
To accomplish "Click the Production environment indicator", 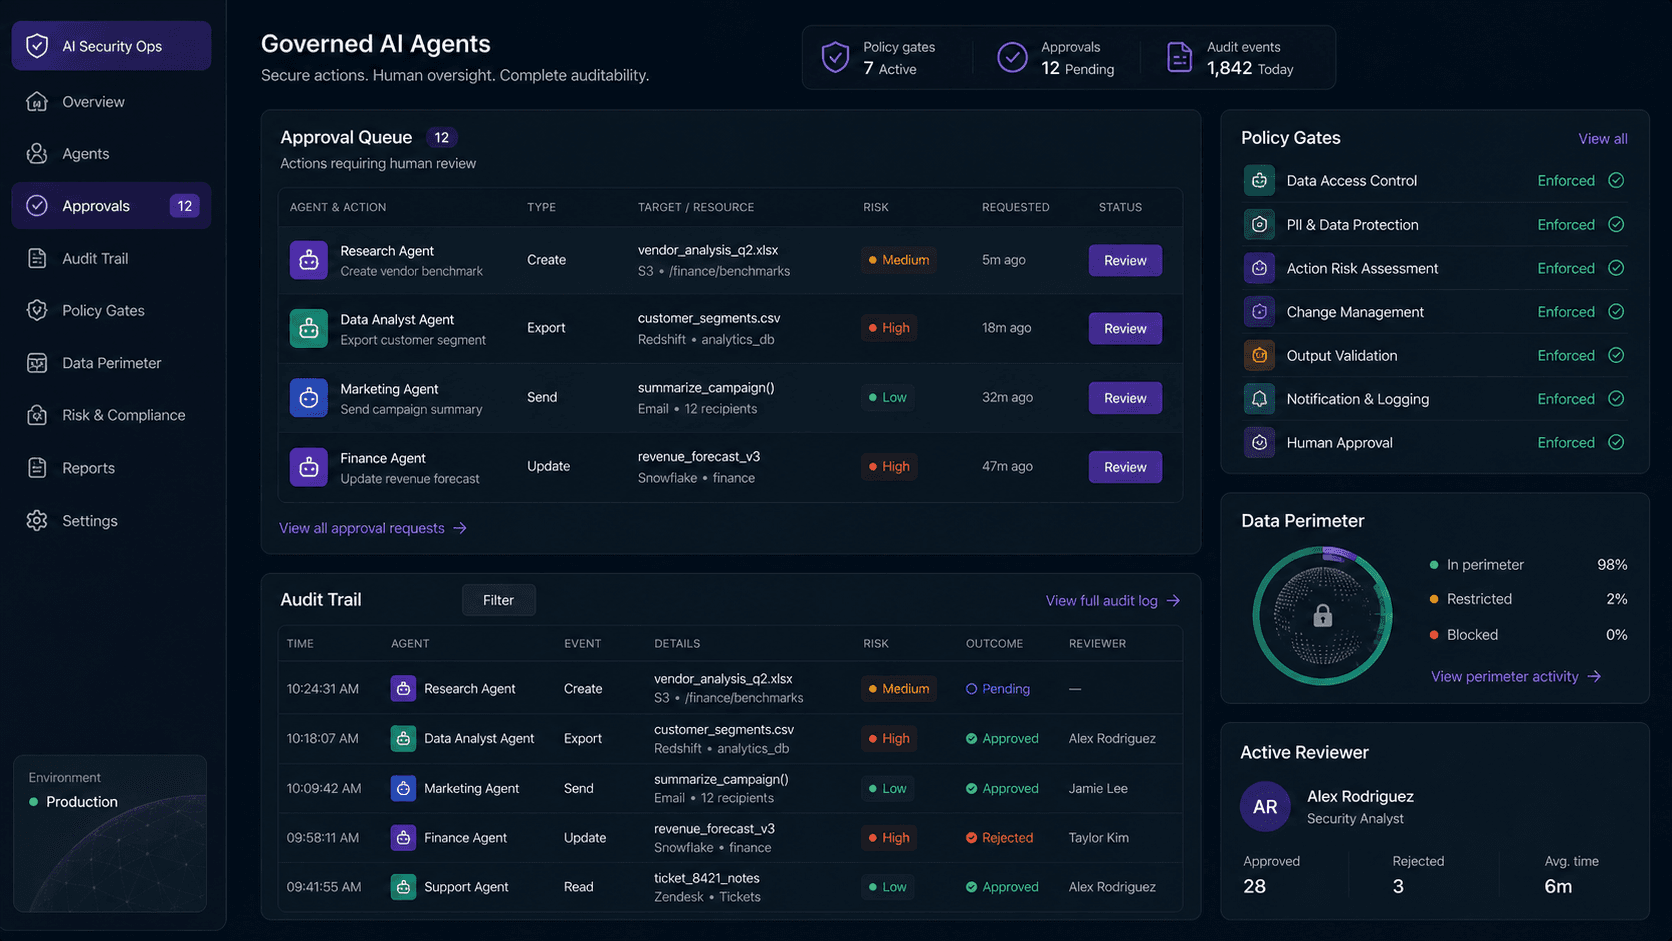I will [73, 802].
